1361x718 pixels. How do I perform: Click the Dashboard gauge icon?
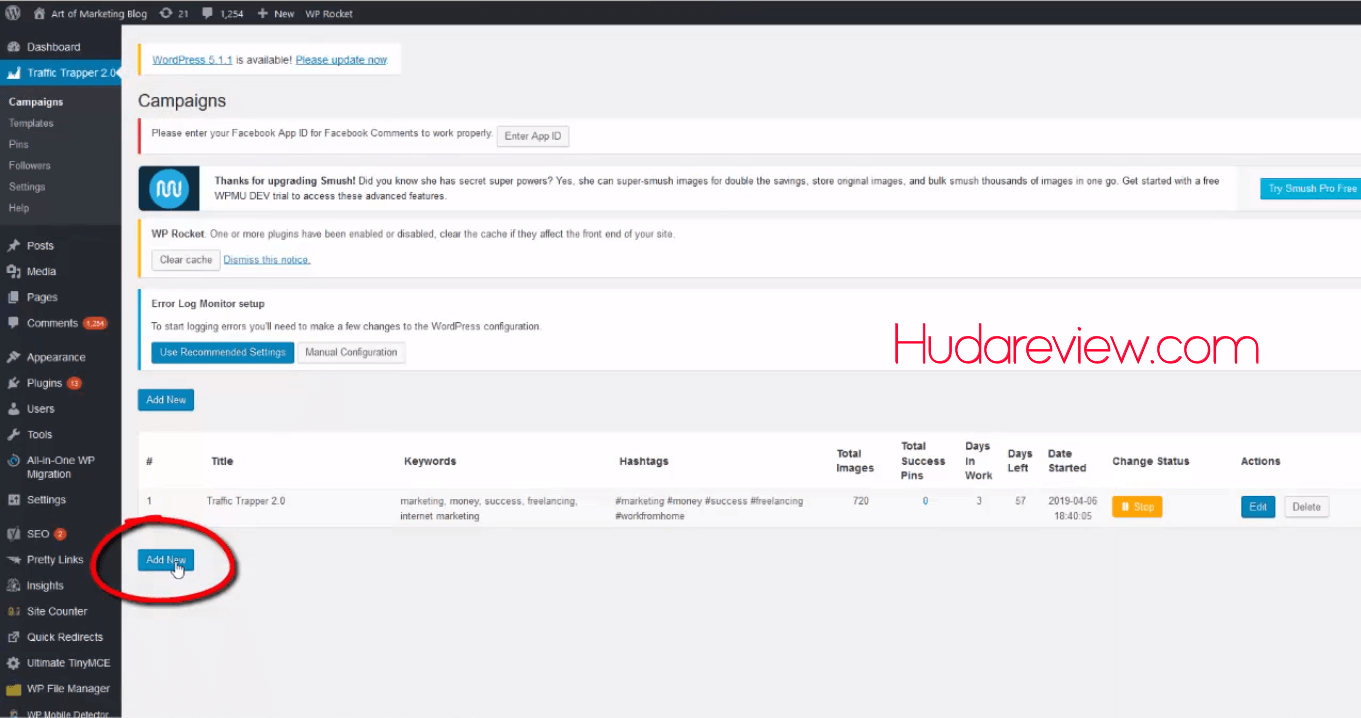click(x=13, y=47)
